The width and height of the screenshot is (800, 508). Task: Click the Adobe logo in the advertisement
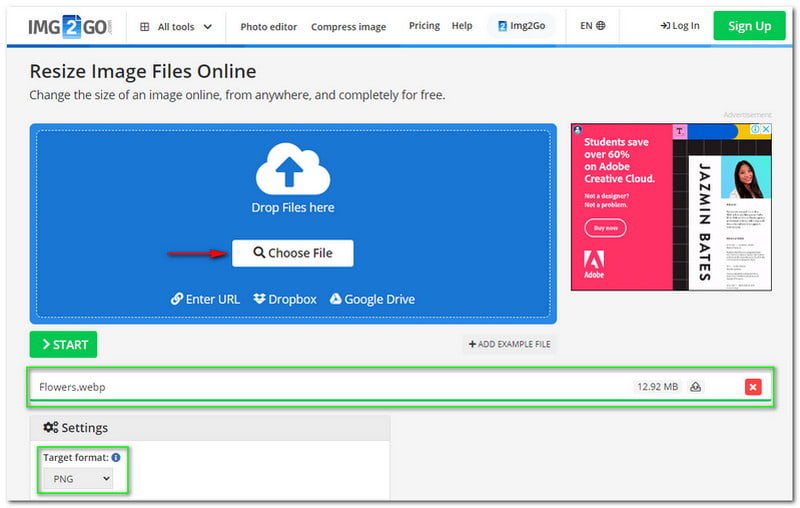point(593,265)
